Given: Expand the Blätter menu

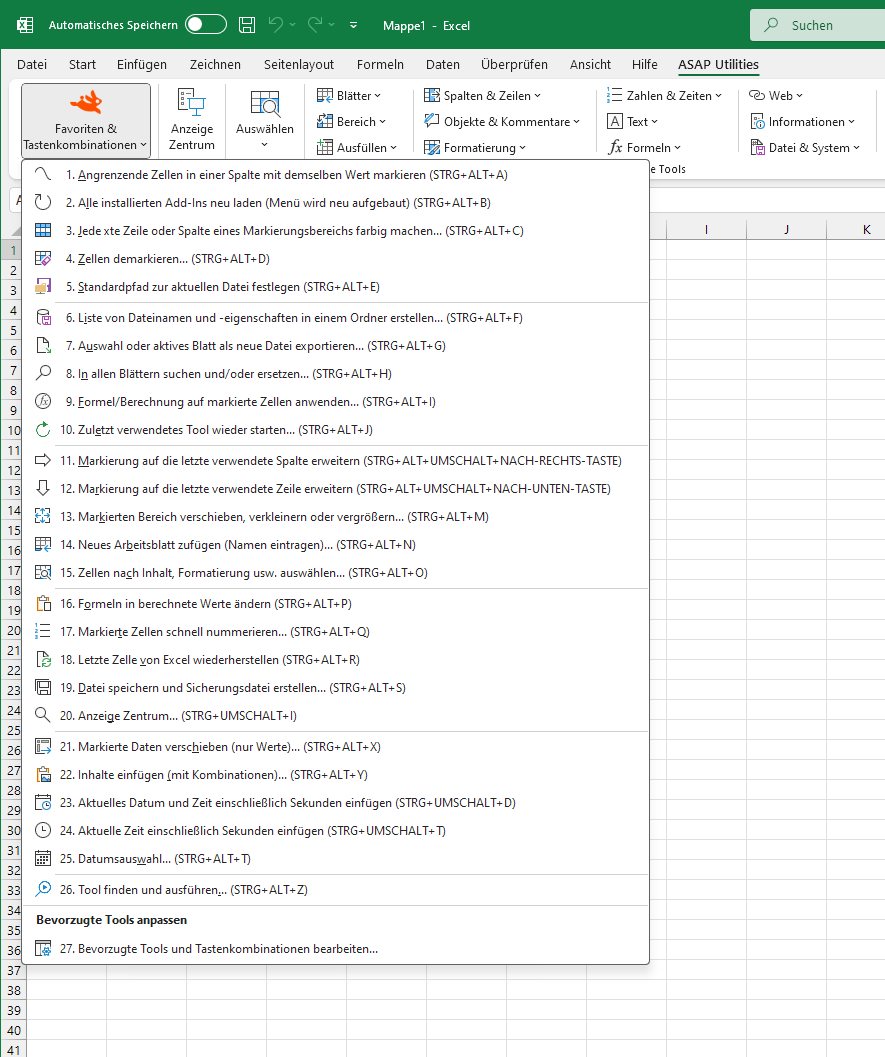Looking at the screenshot, I should [x=348, y=96].
